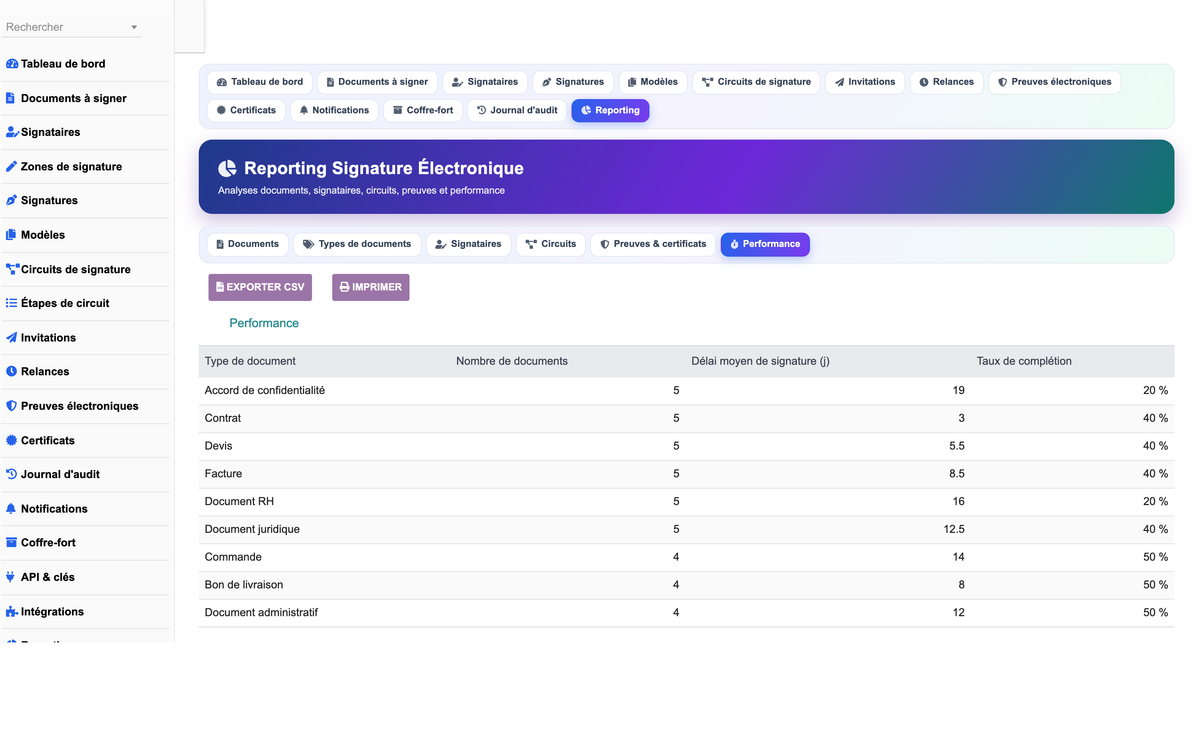Select the Performance report sub-tab
The width and height of the screenshot is (1200, 743).
[x=765, y=244]
